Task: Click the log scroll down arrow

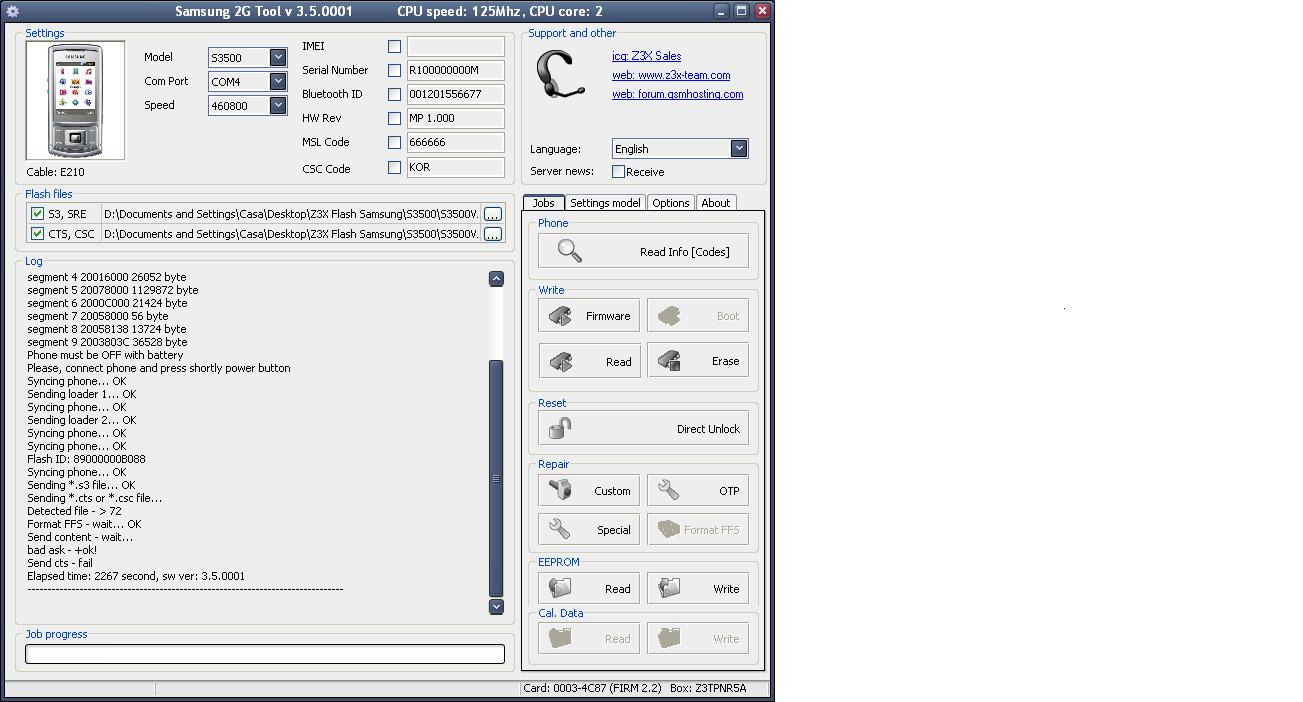Action: click(496, 606)
